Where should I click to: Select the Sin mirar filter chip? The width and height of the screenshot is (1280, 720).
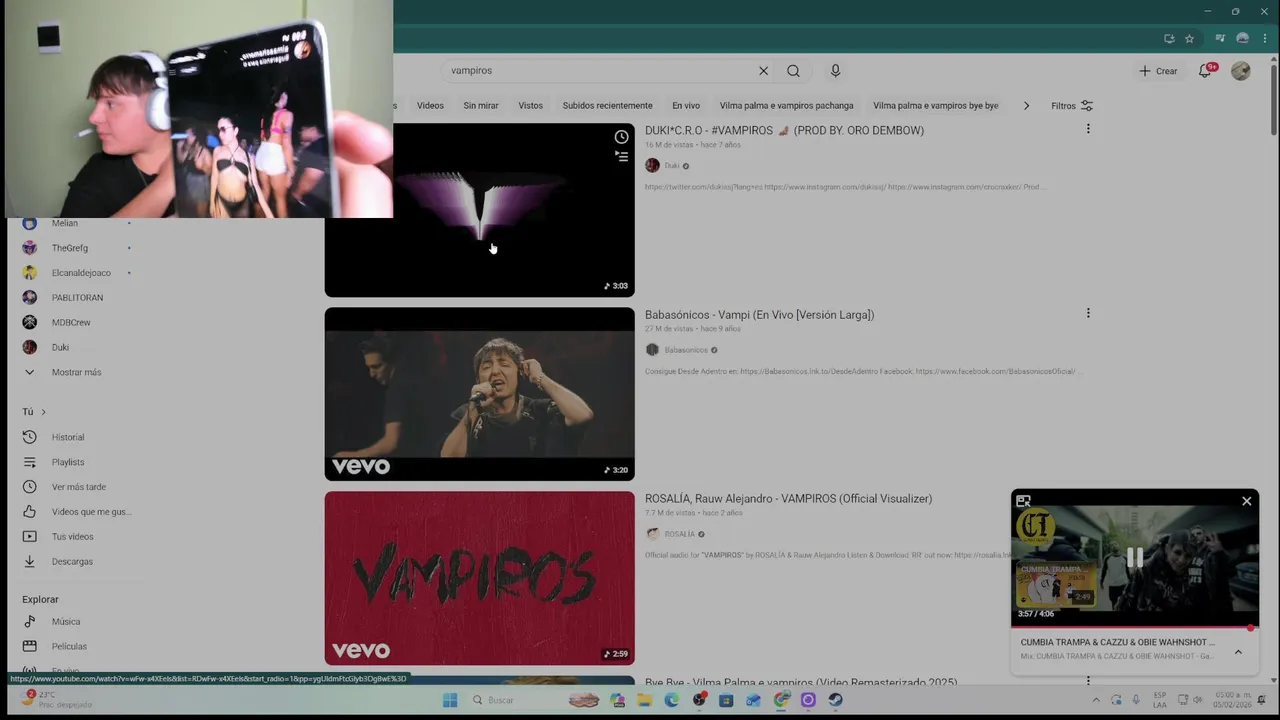point(481,106)
